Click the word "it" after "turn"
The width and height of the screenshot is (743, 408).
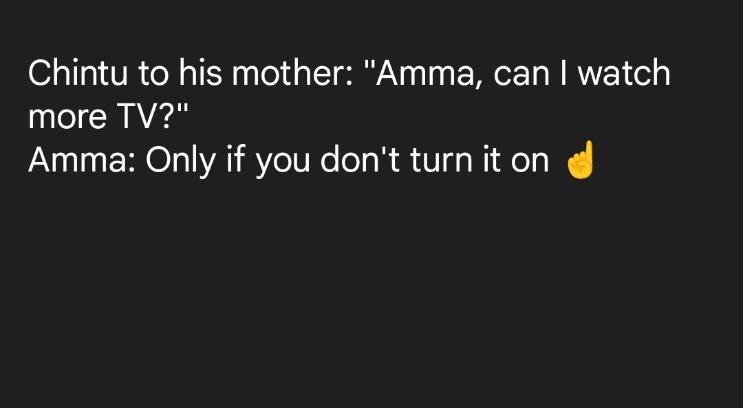click(491, 162)
